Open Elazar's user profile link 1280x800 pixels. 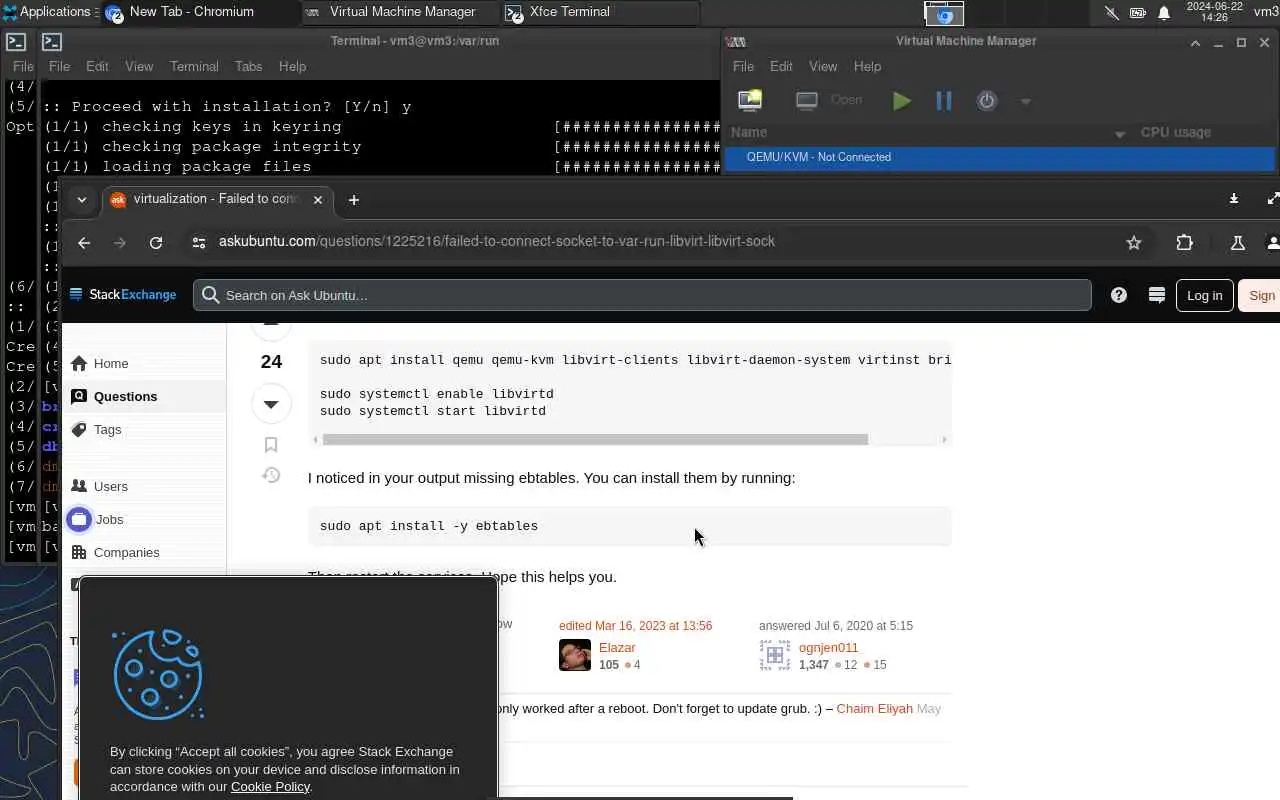617,648
